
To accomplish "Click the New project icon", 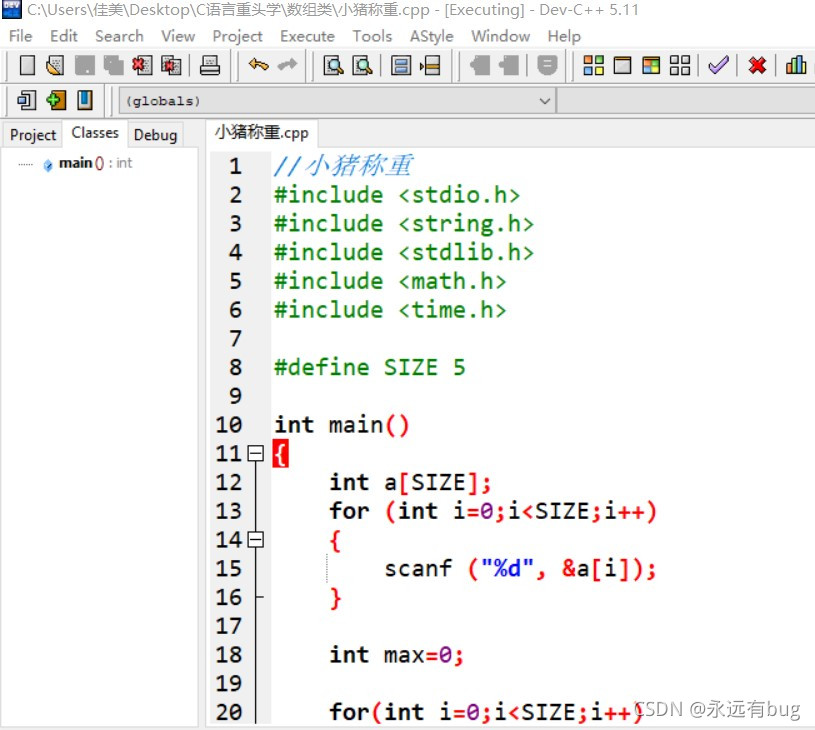I will click(27, 100).
